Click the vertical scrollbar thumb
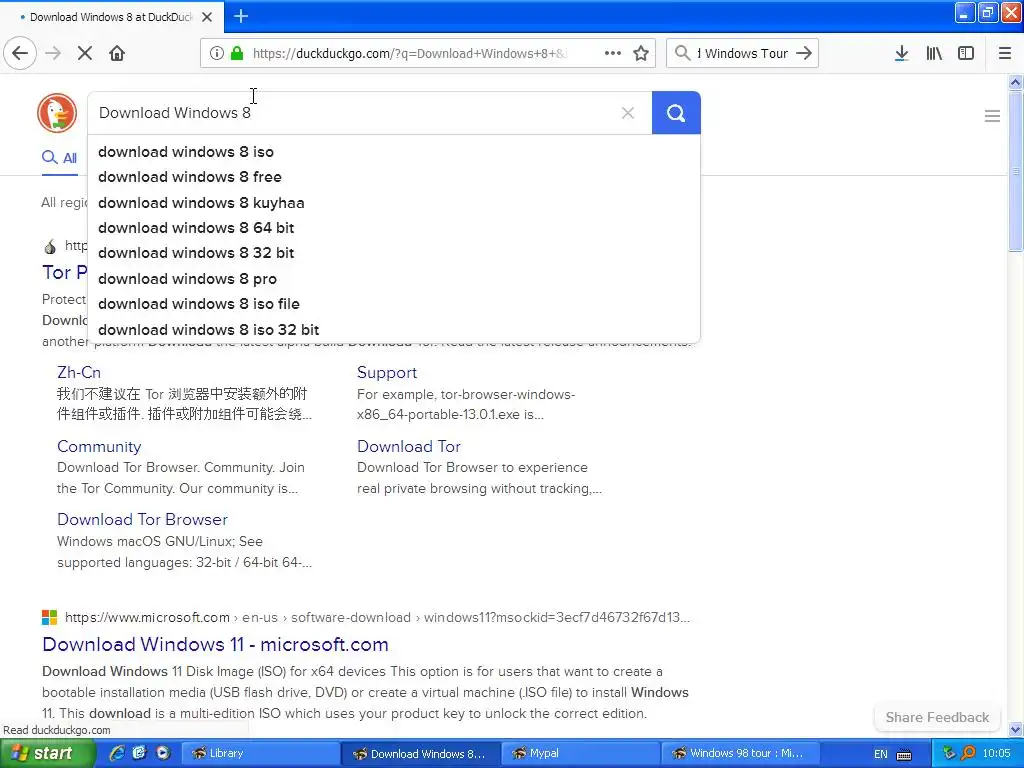 (x=1016, y=171)
